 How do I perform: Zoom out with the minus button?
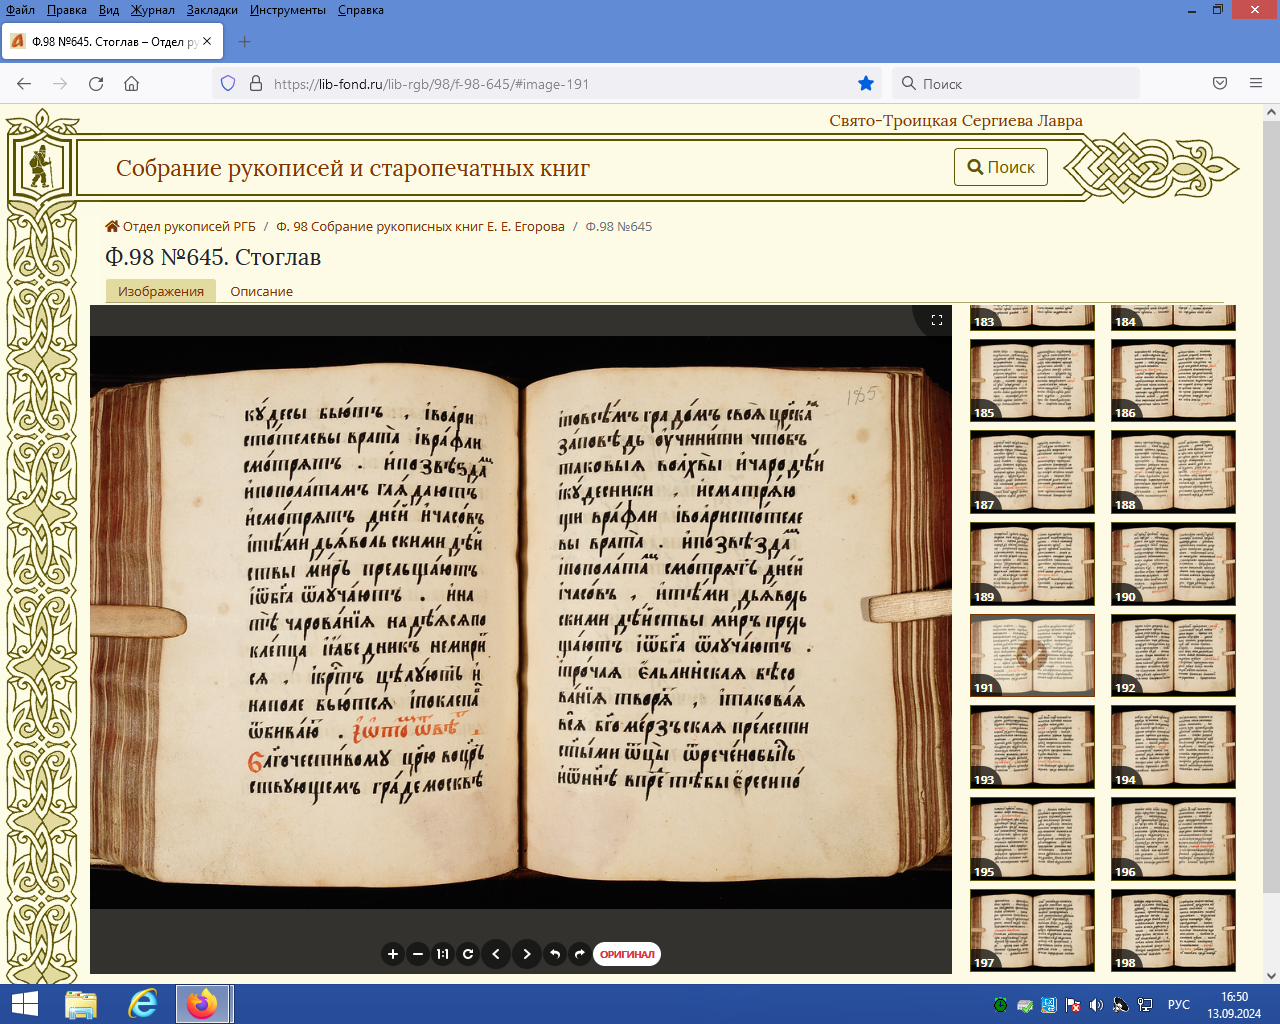pos(418,954)
